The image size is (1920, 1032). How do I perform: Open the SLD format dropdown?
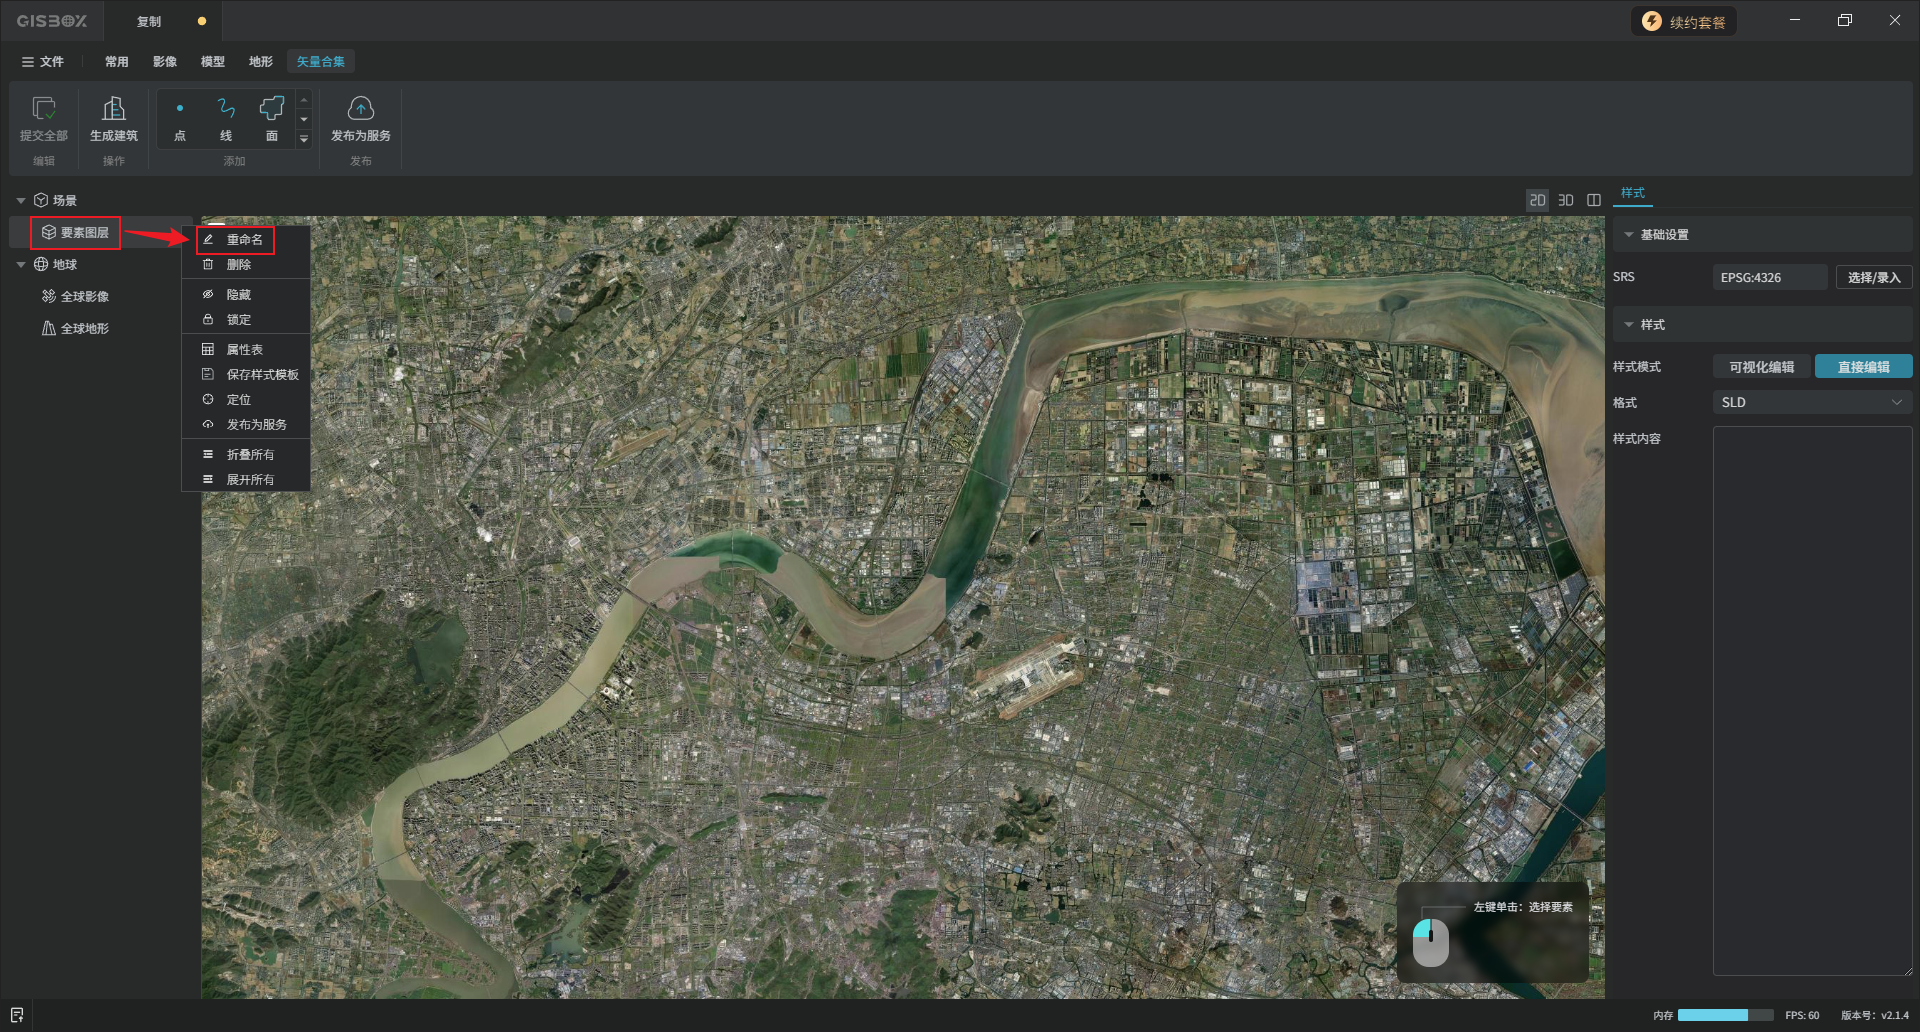[1811, 402]
